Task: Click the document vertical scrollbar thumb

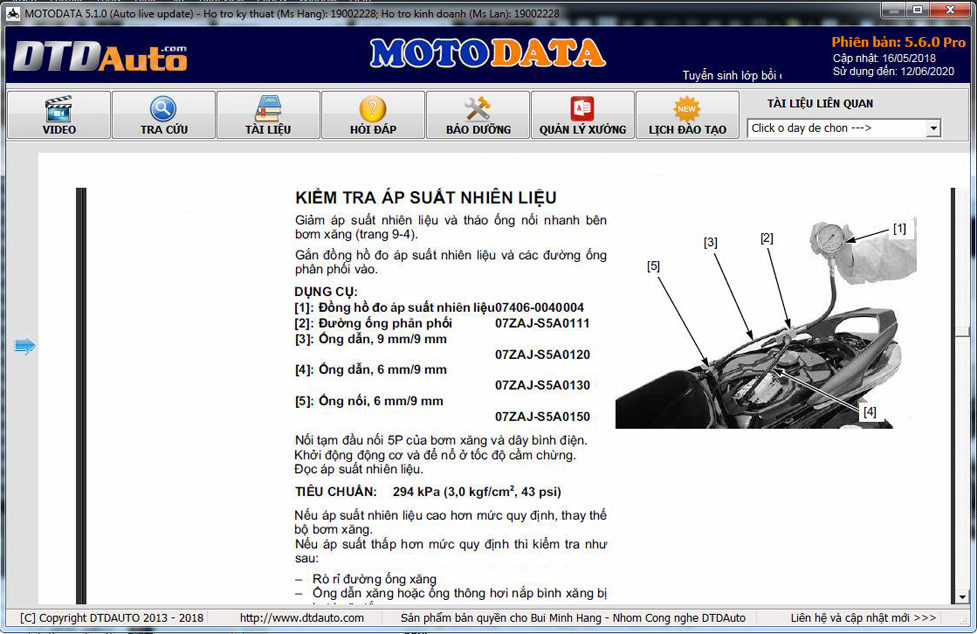Action: pyautogui.click(x=963, y=331)
